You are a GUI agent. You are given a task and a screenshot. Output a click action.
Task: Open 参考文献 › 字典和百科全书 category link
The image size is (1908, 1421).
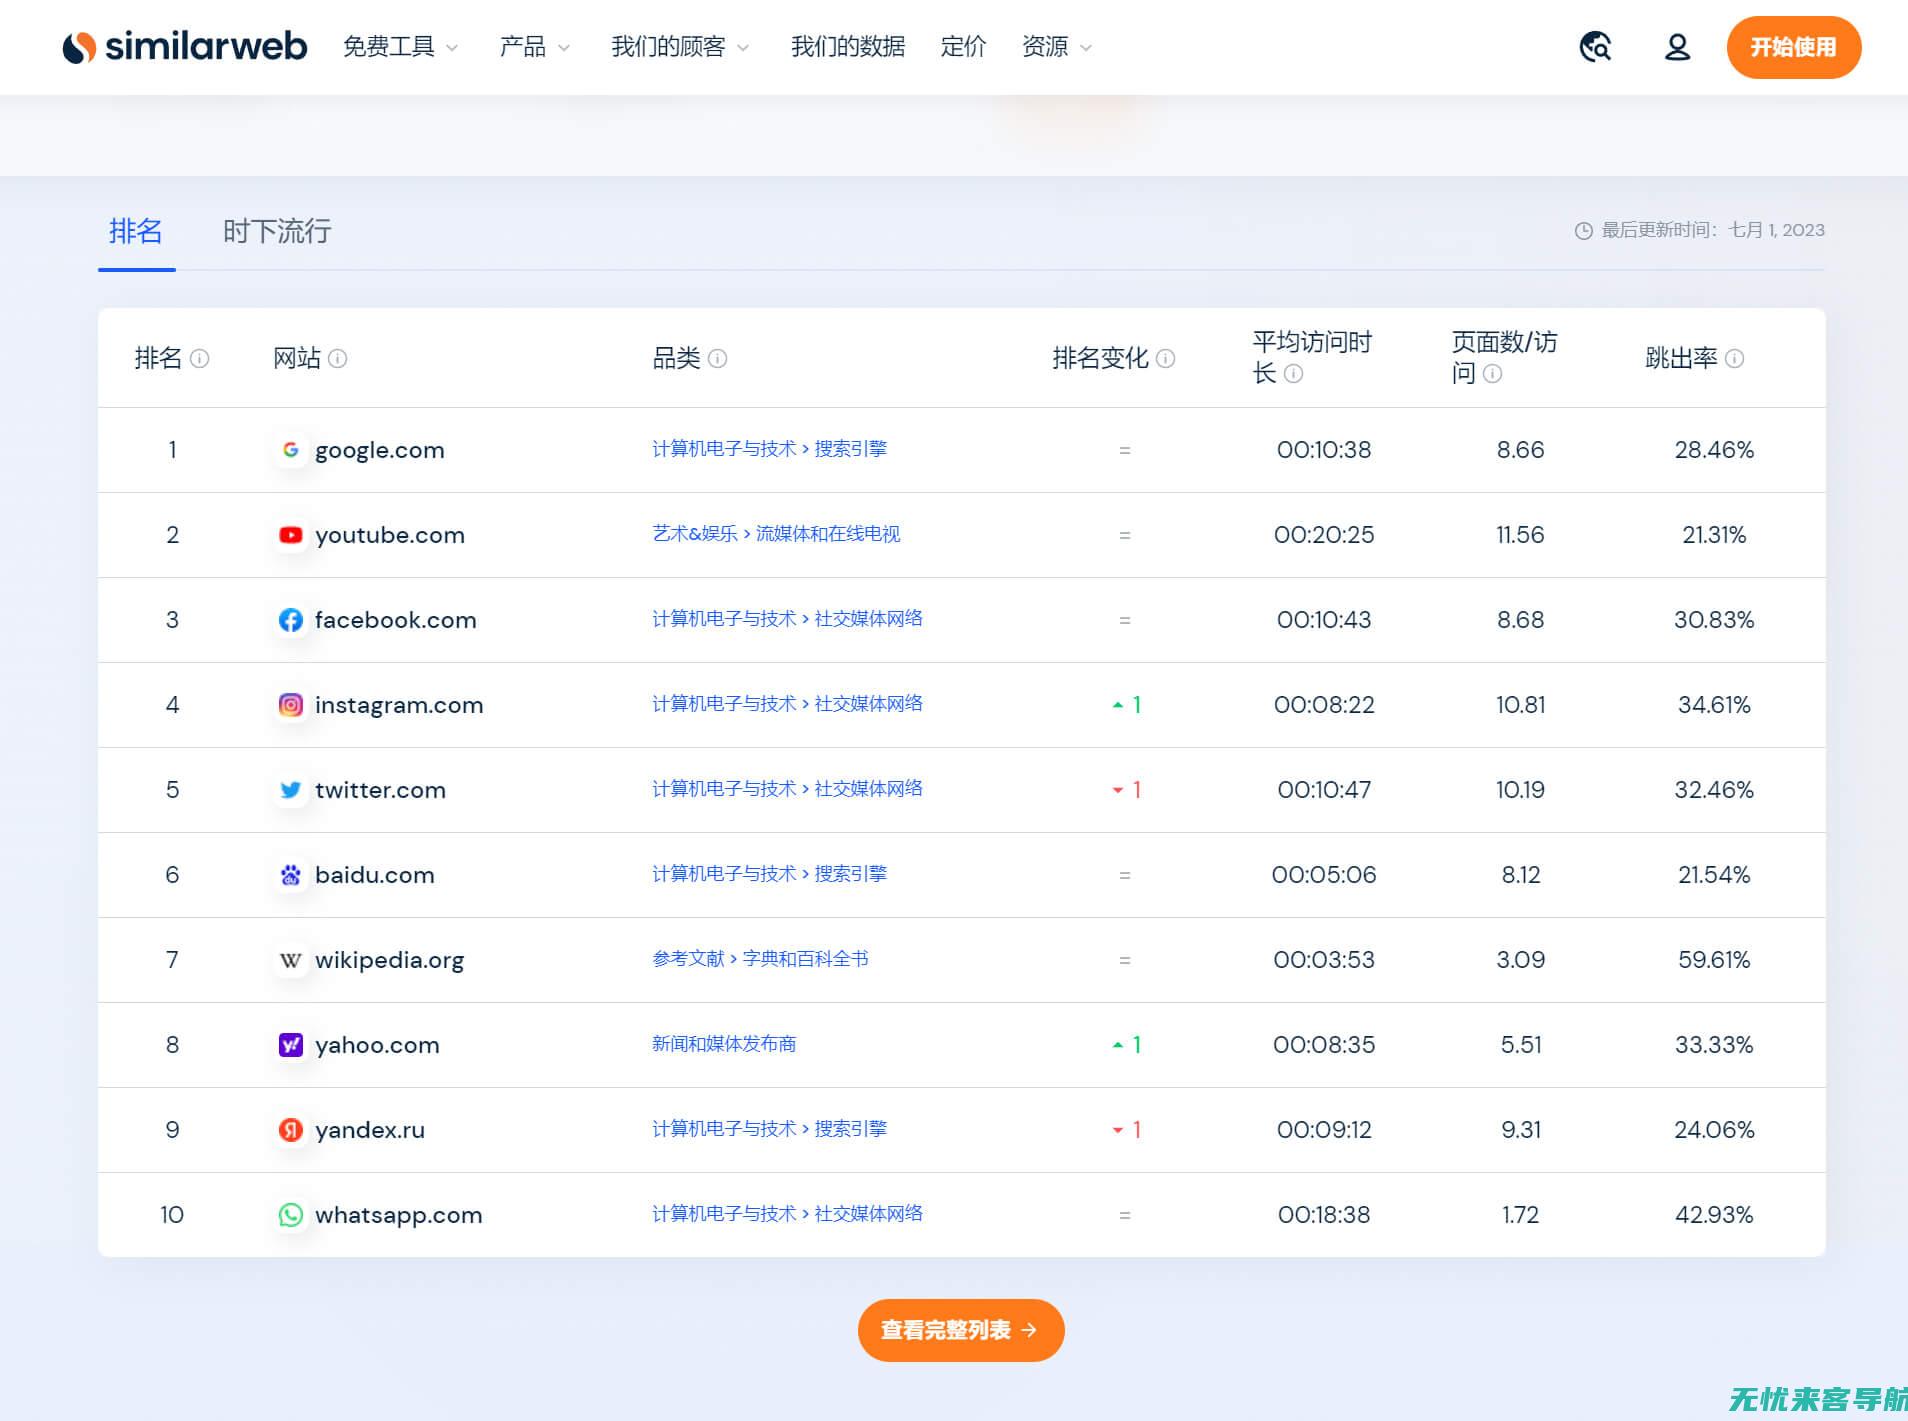pos(760,959)
